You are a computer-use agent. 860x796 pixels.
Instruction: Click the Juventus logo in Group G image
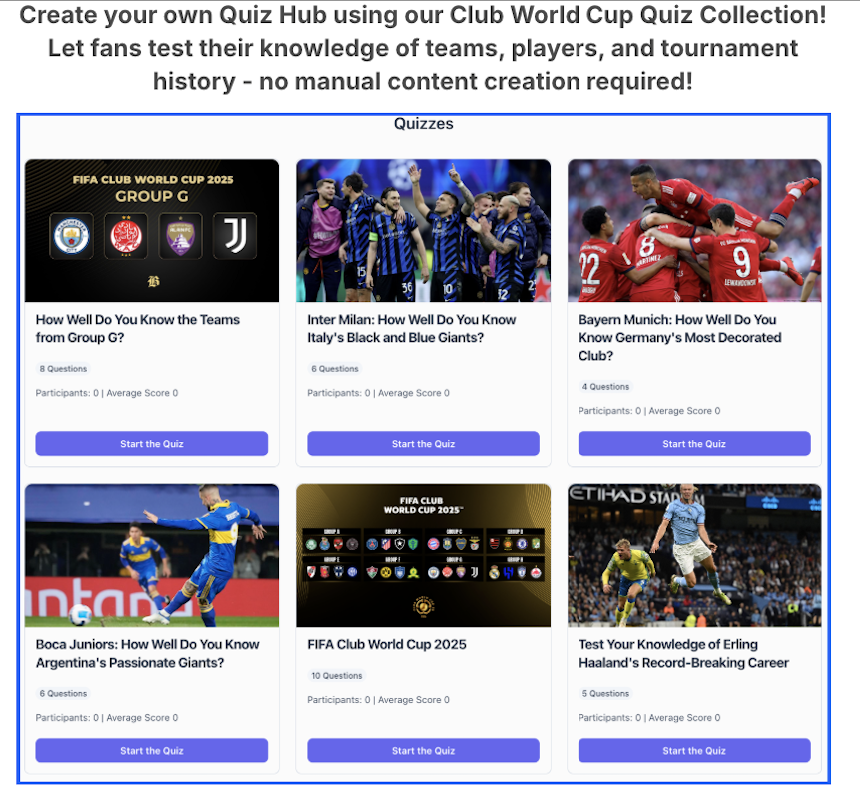[x=235, y=236]
